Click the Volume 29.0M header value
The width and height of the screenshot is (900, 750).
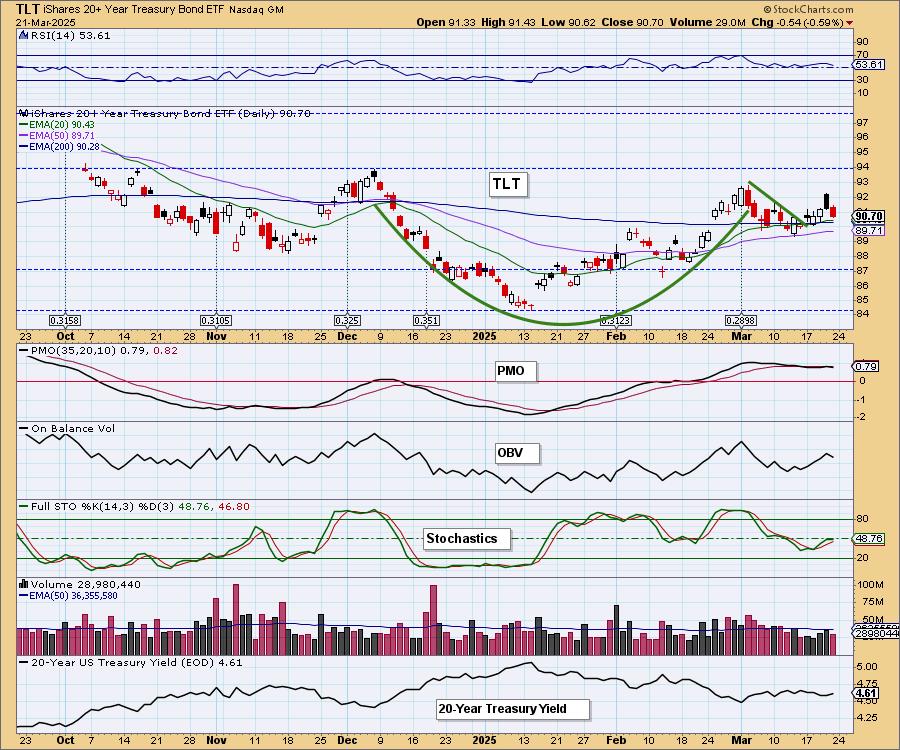708,22
